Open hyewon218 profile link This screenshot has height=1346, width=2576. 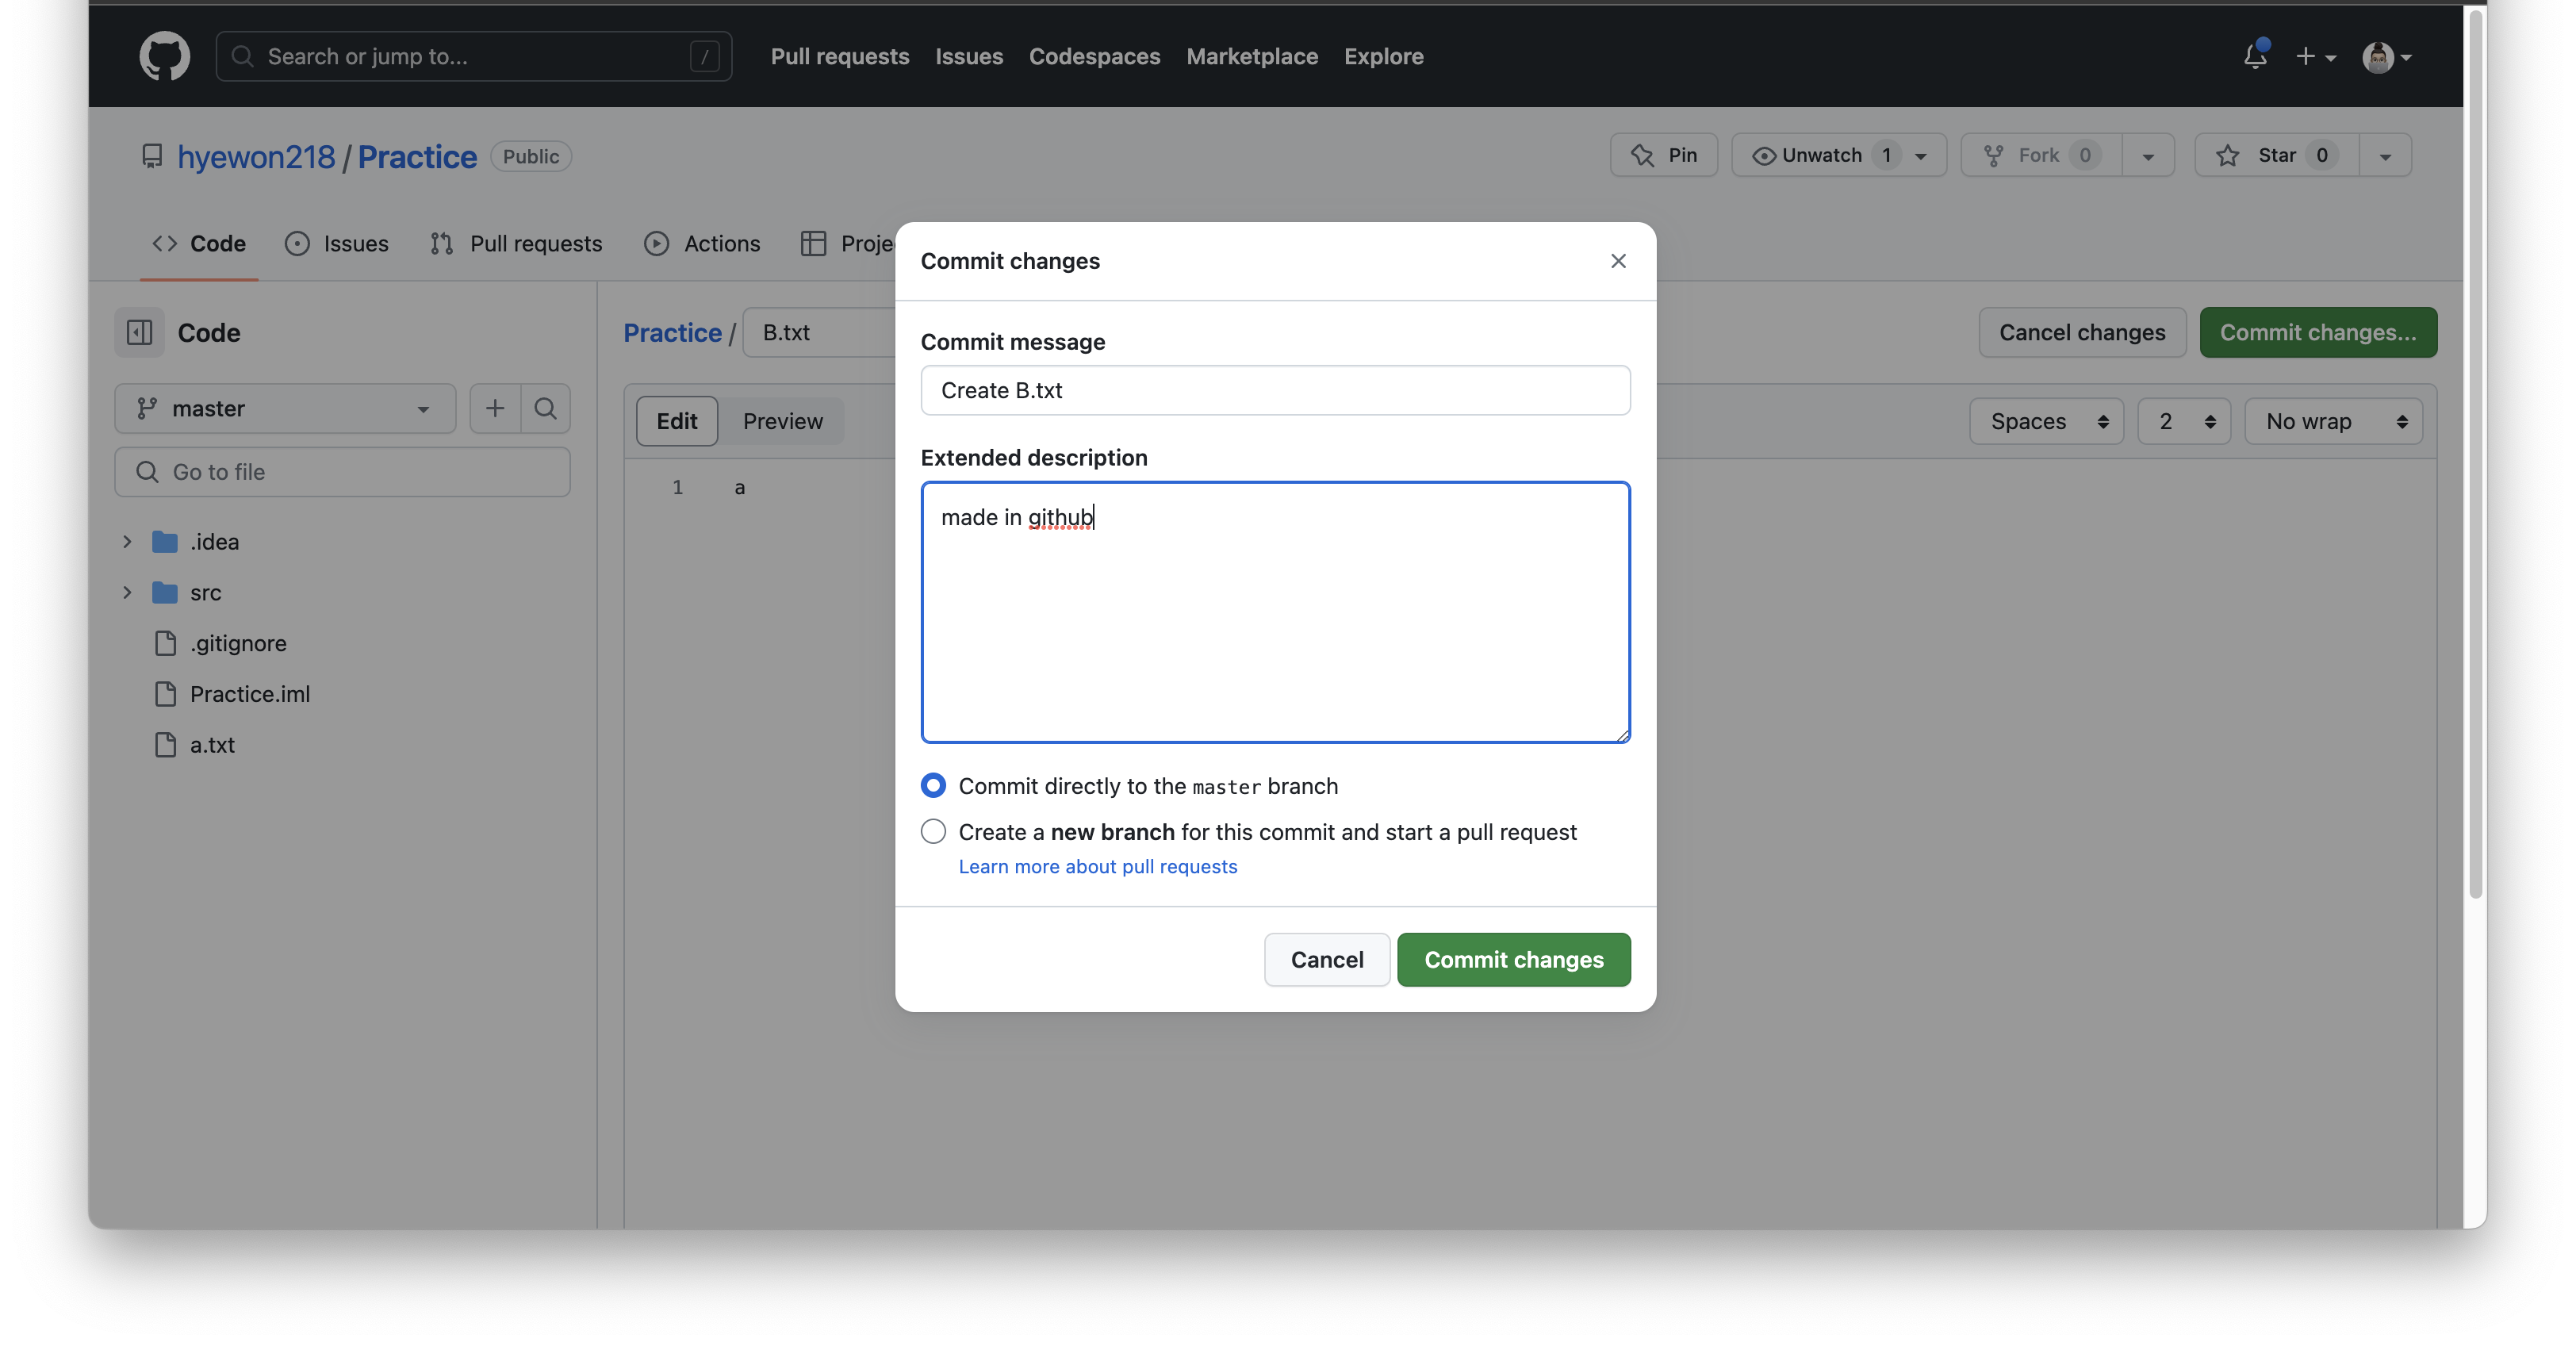pyautogui.click(x=256, y=157)
